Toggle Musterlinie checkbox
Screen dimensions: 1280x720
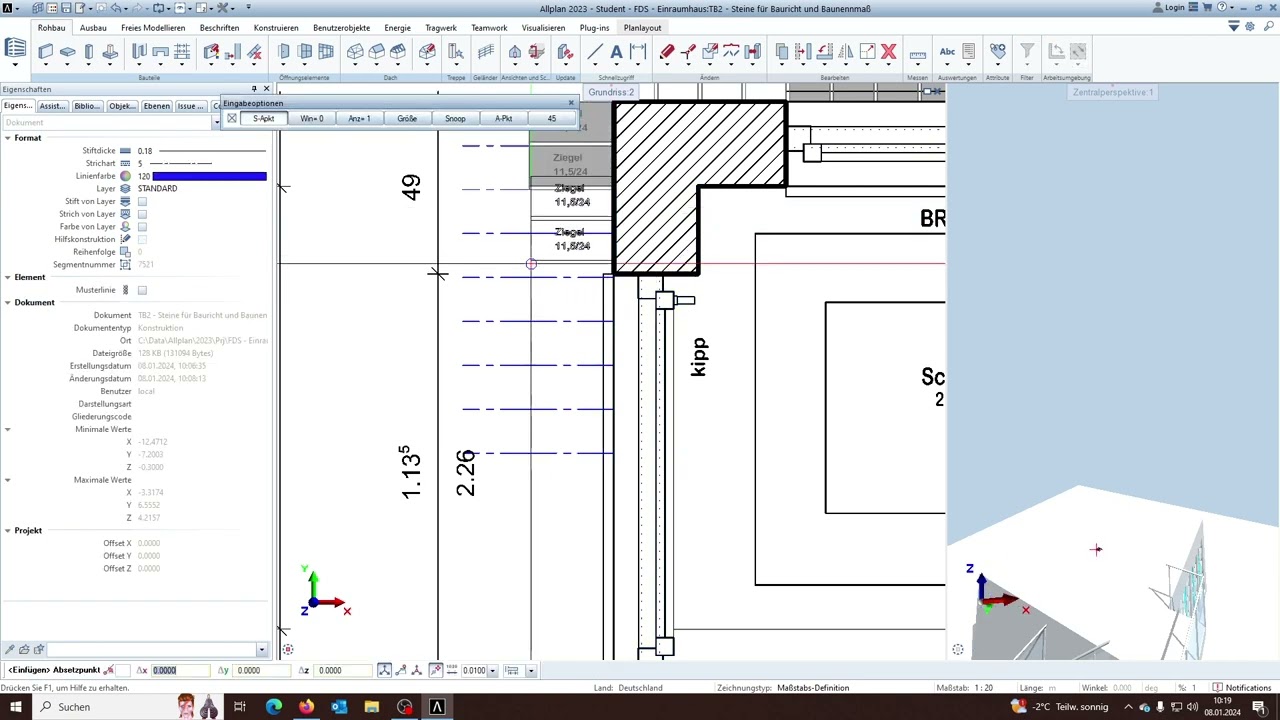(x=142, y=290)
